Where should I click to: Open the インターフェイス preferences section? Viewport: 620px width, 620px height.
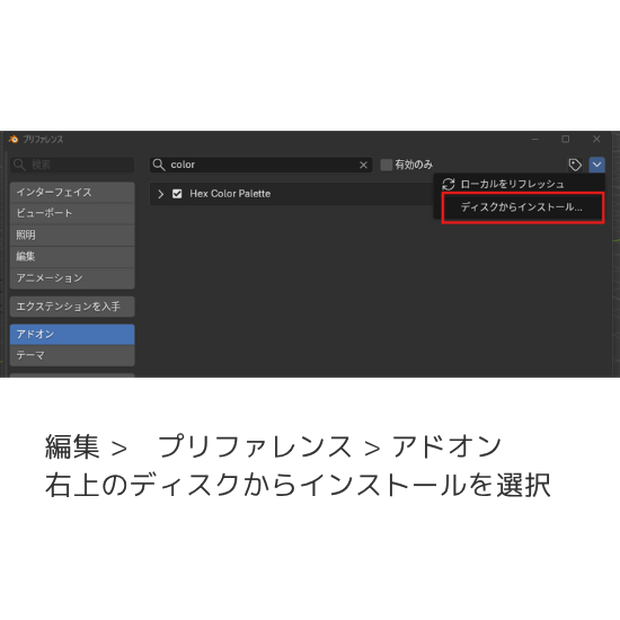click(72, 193)
